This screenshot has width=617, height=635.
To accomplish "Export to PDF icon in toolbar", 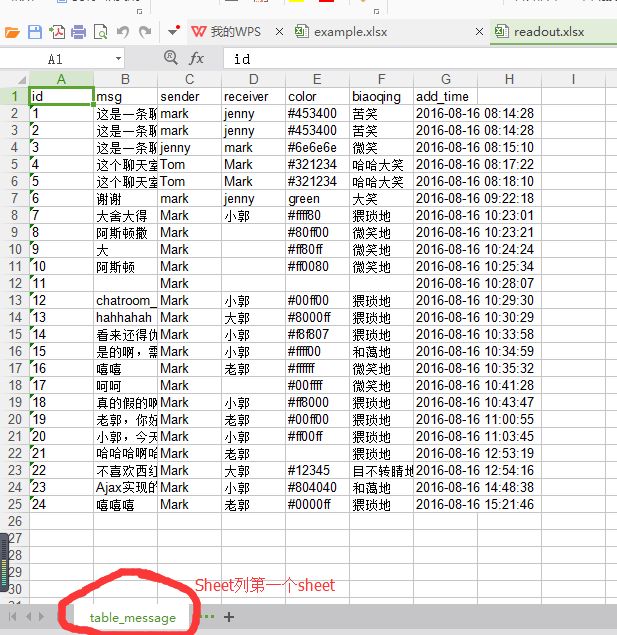I will pyautogui.click(x=57, y=32).
